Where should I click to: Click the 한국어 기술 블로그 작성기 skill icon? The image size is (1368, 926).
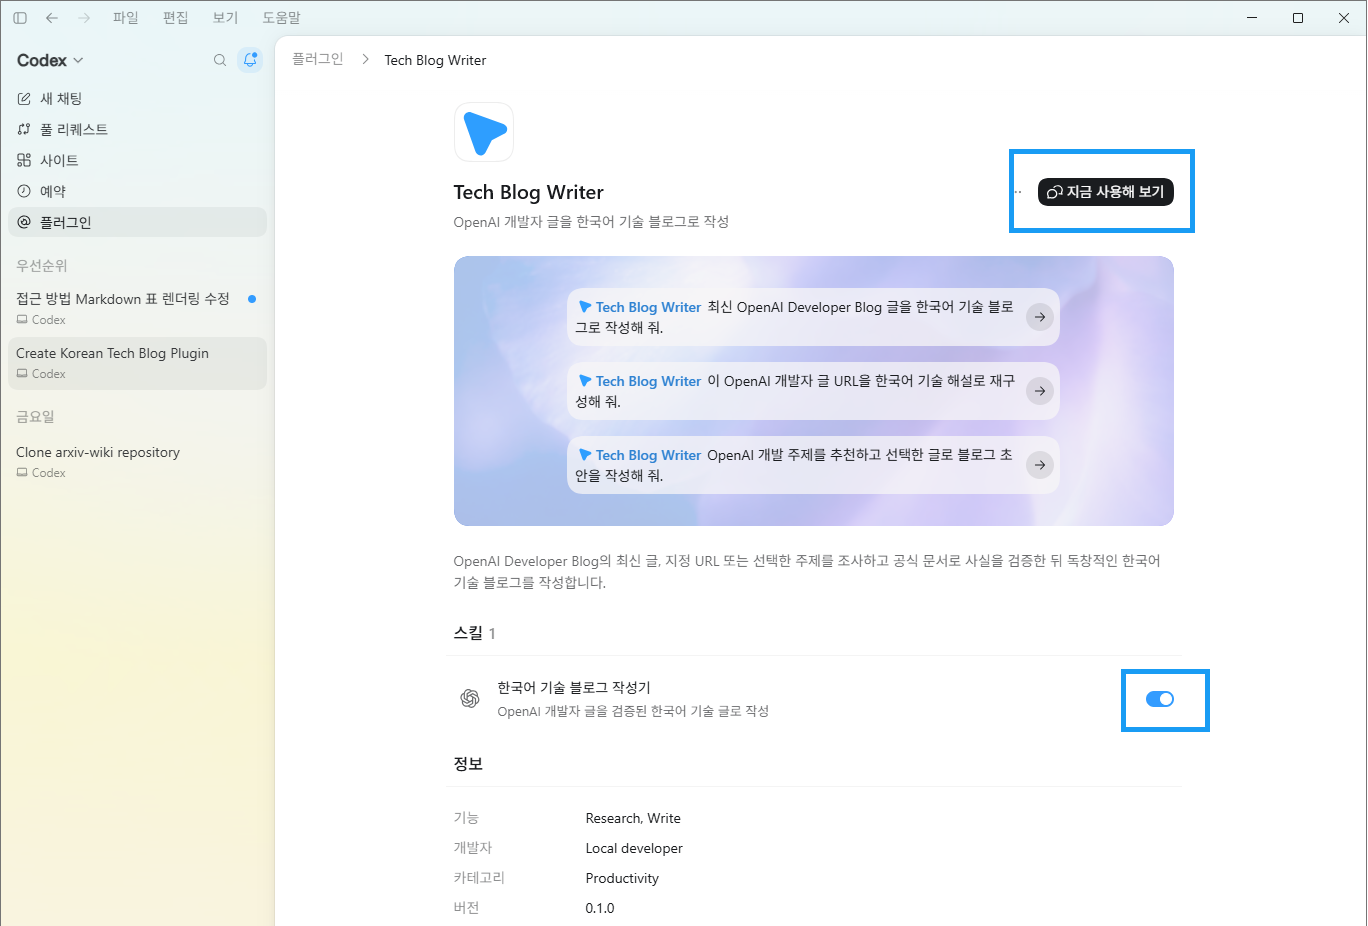click(470, 699)
